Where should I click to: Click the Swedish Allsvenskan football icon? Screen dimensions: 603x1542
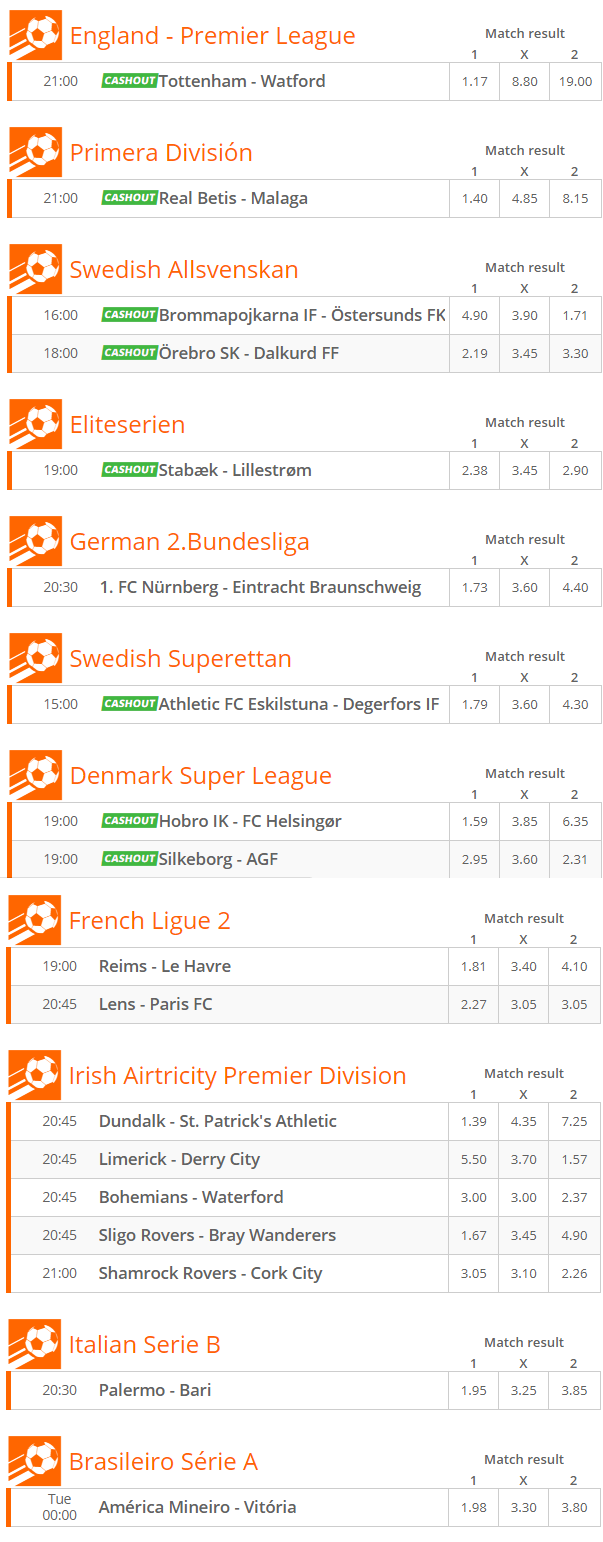coord(36,269)
